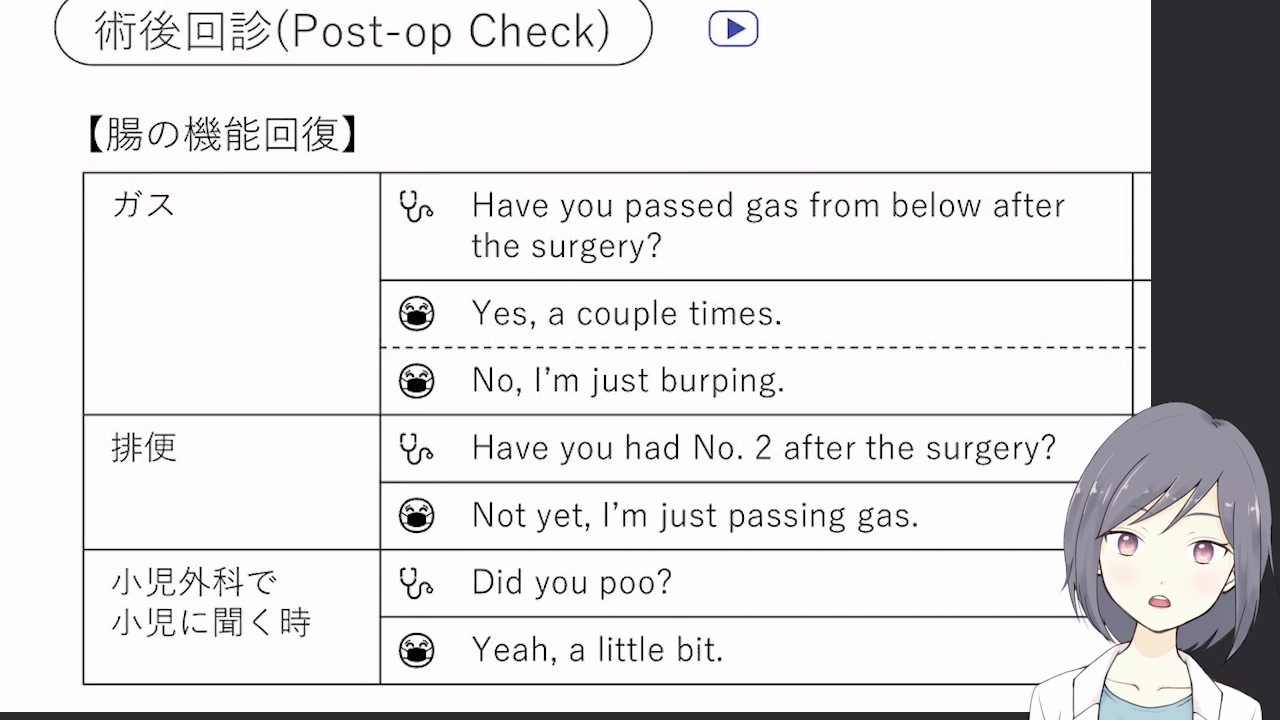Click the masked face icon beside "Yes, a couple times."
The width and height of the screenshot is (1280, 720).
416,314
